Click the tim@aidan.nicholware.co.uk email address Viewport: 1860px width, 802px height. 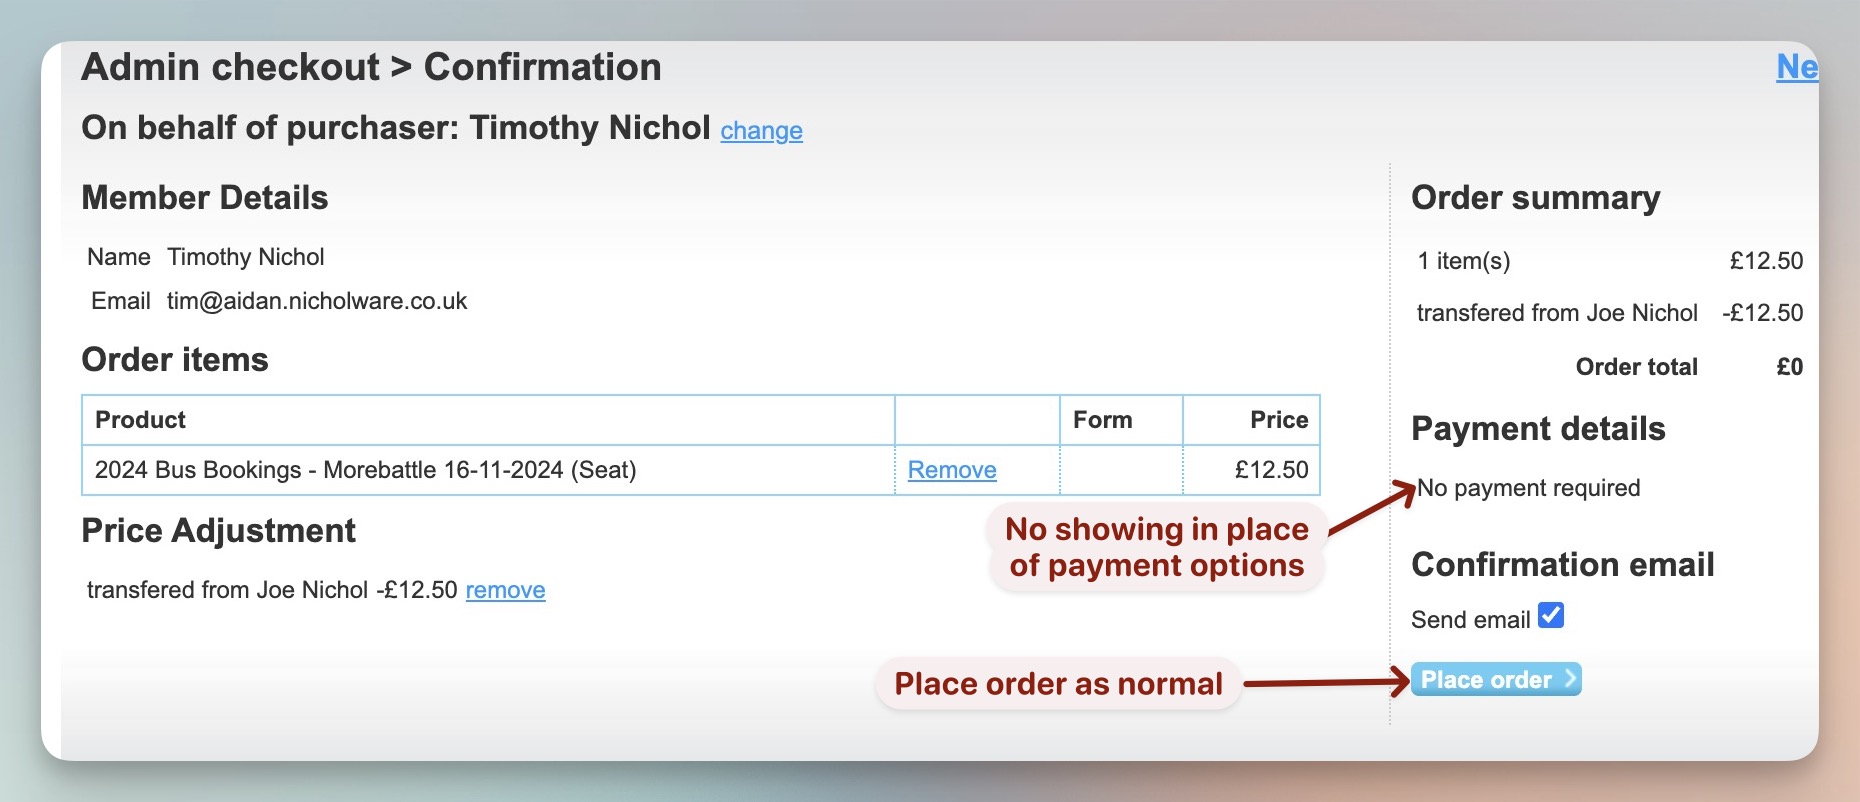tap(317, 301)
